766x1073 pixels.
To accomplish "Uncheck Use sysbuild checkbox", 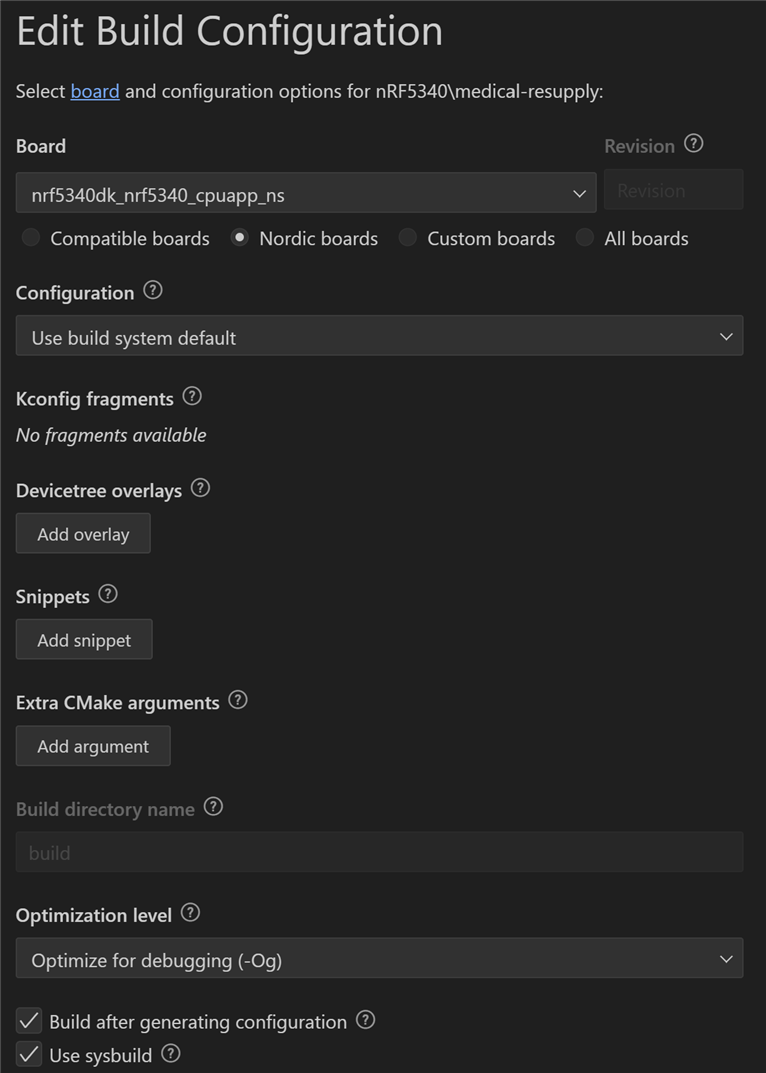I will (x=29, y=1055).
